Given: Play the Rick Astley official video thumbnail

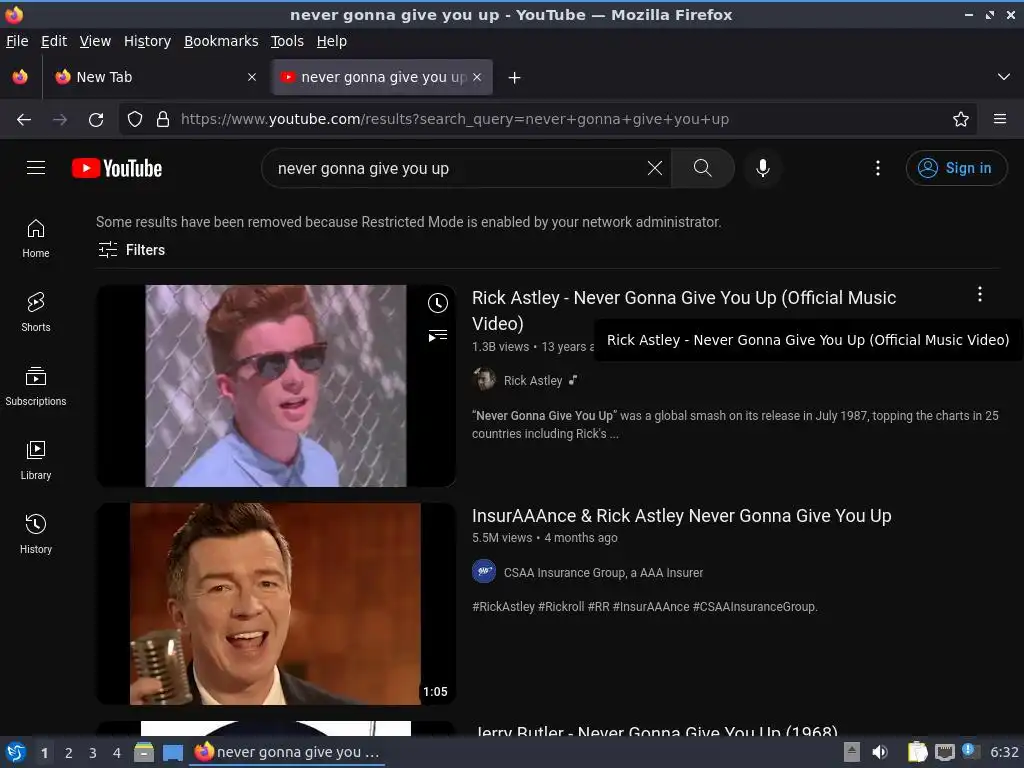Looking at the screenshot, I should [276, 385].
